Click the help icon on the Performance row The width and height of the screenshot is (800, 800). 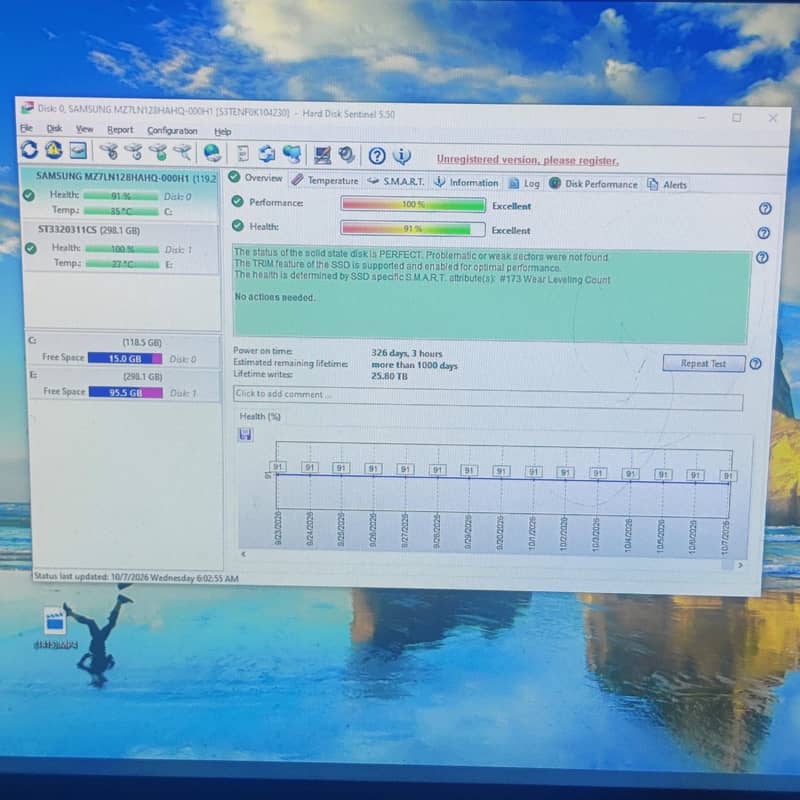click(765, 208)
